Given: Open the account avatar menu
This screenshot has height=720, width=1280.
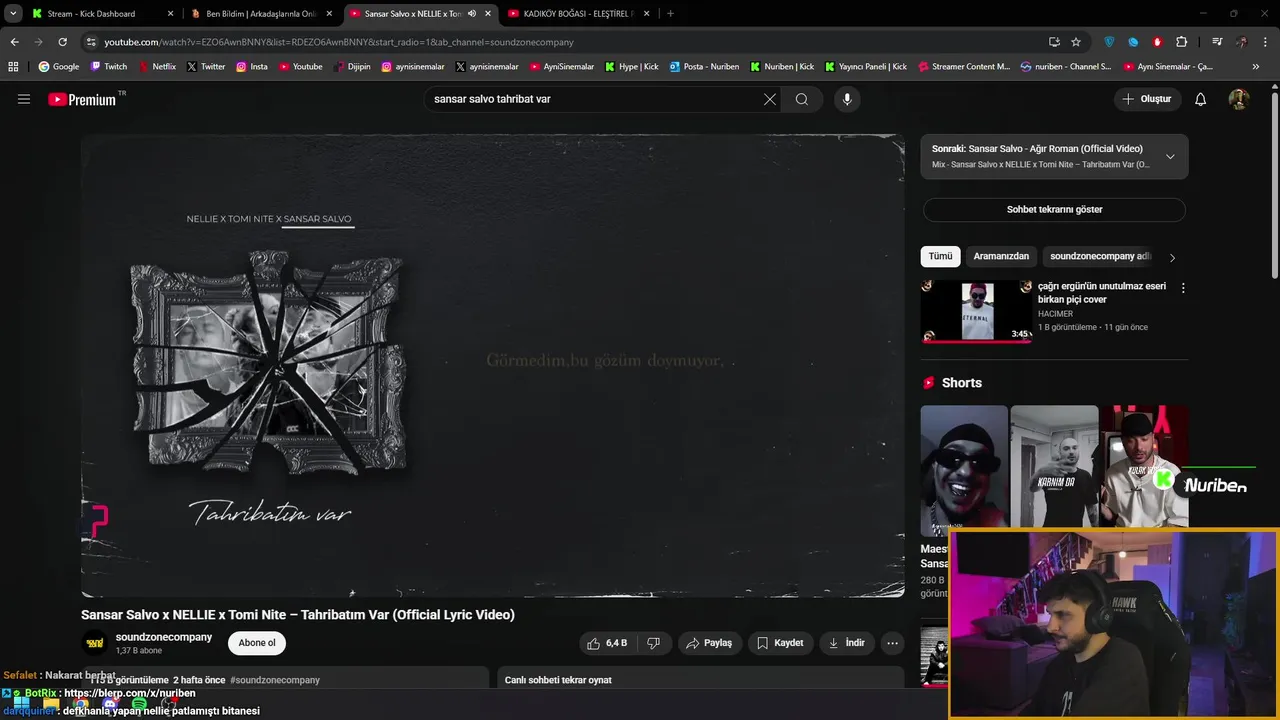Looking at the screenshot, I should click(x=1239, y=99).
